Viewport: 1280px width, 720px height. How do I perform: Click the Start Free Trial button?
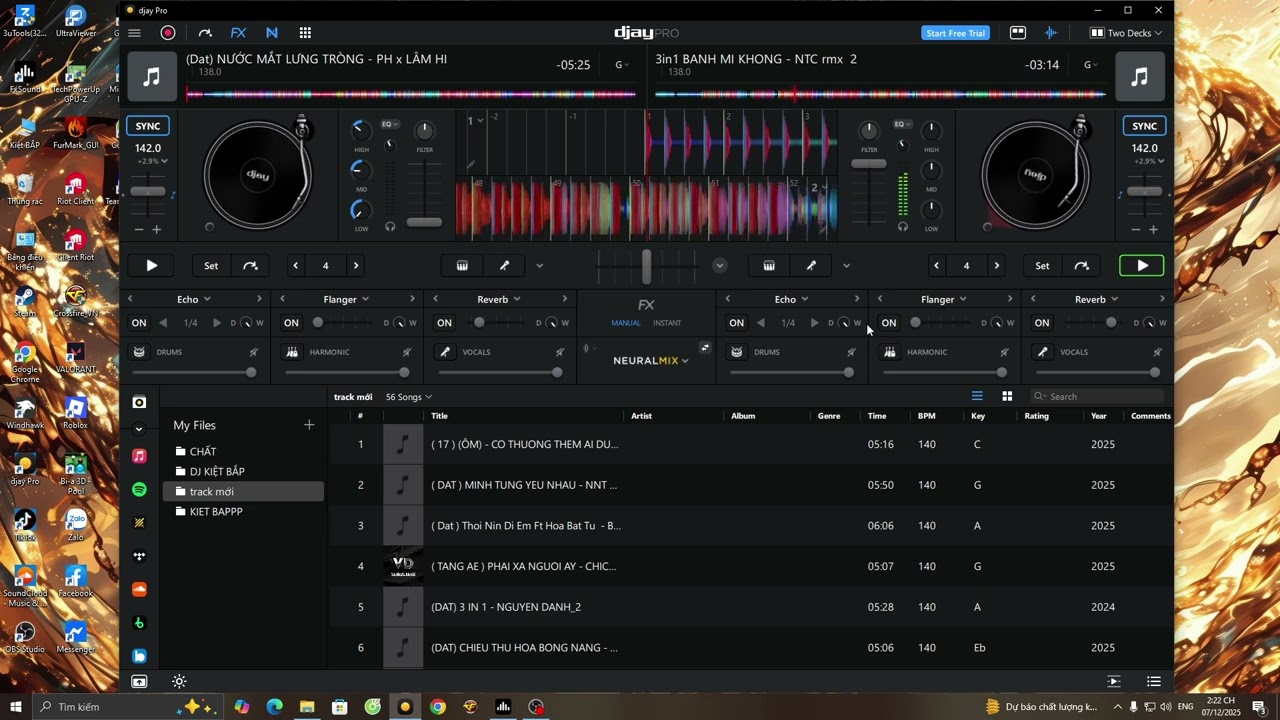point(956,33)
